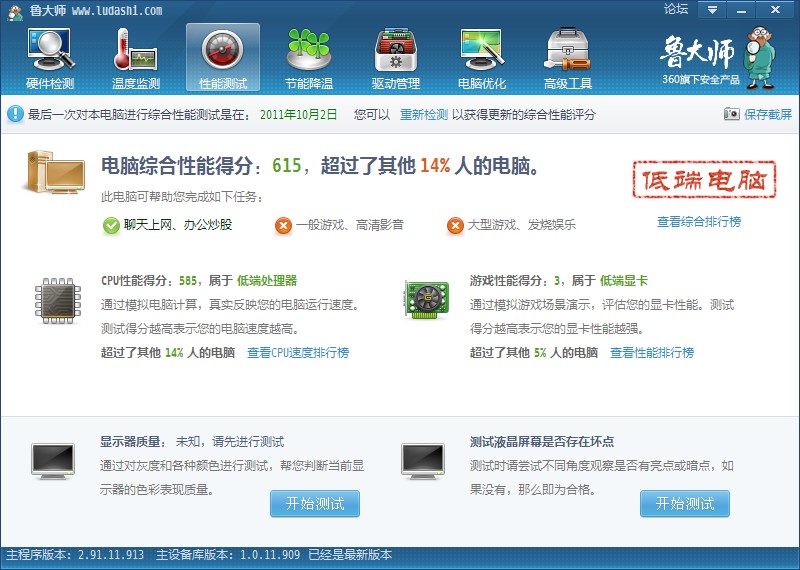This screenshot has height=570, width=800.
Task: Open the 查看综合排行榜 link
Action: coord(699,221)
